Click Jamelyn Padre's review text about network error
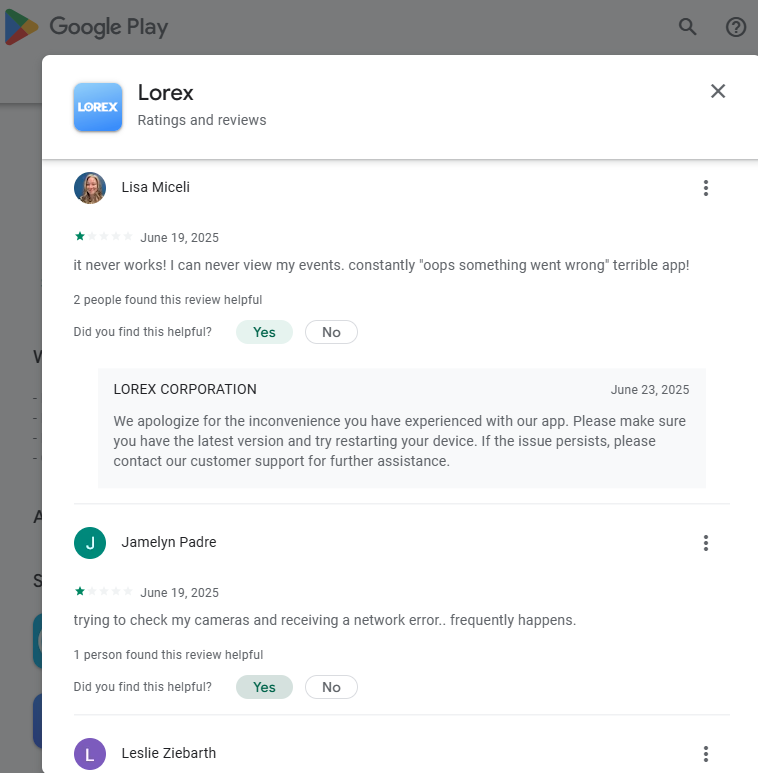This screenshot has height=773, width=758. (325, 620)
